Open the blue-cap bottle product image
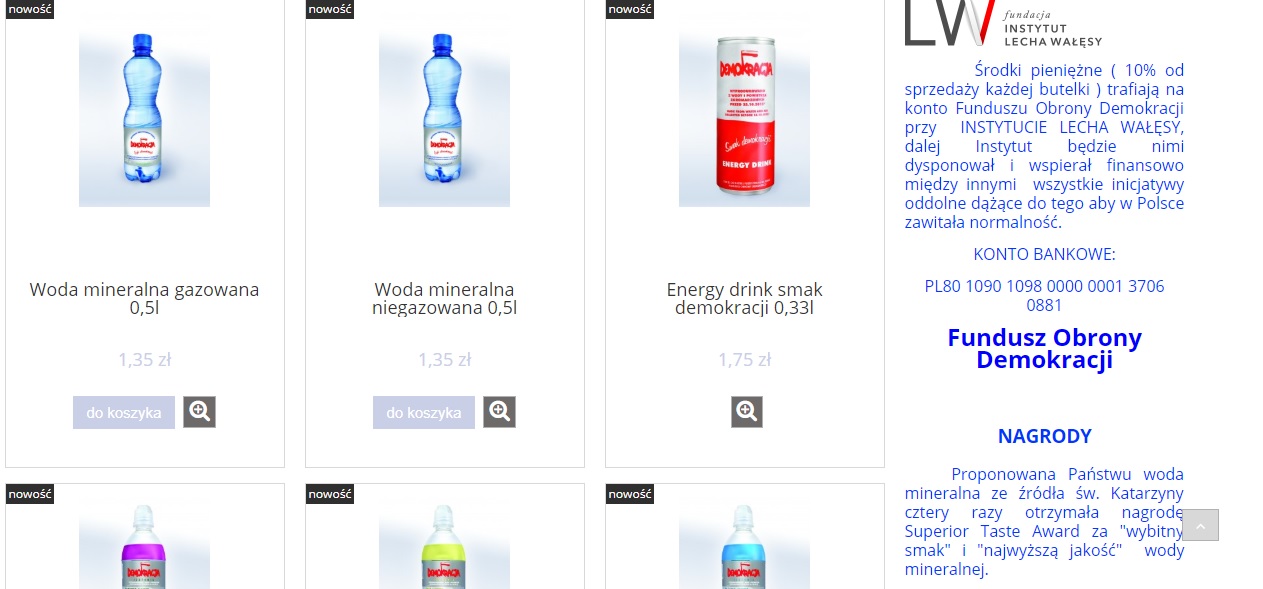Image resolution: width=1263 pixels, height=589 pixels. pyautogui.click(x=744, y=546)
